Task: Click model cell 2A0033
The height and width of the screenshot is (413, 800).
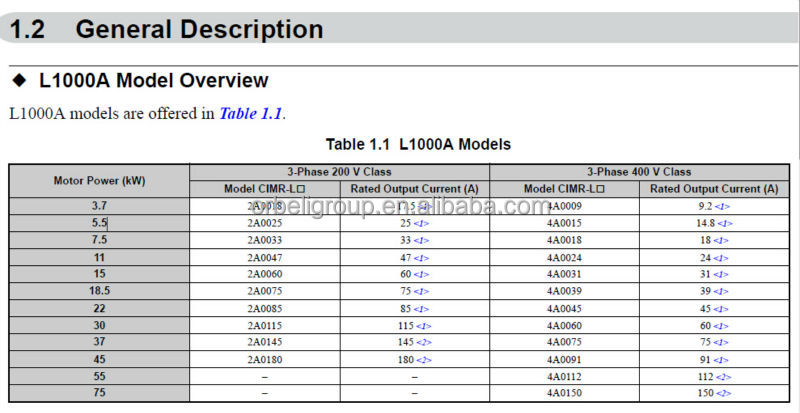Action: click(265, 240)
